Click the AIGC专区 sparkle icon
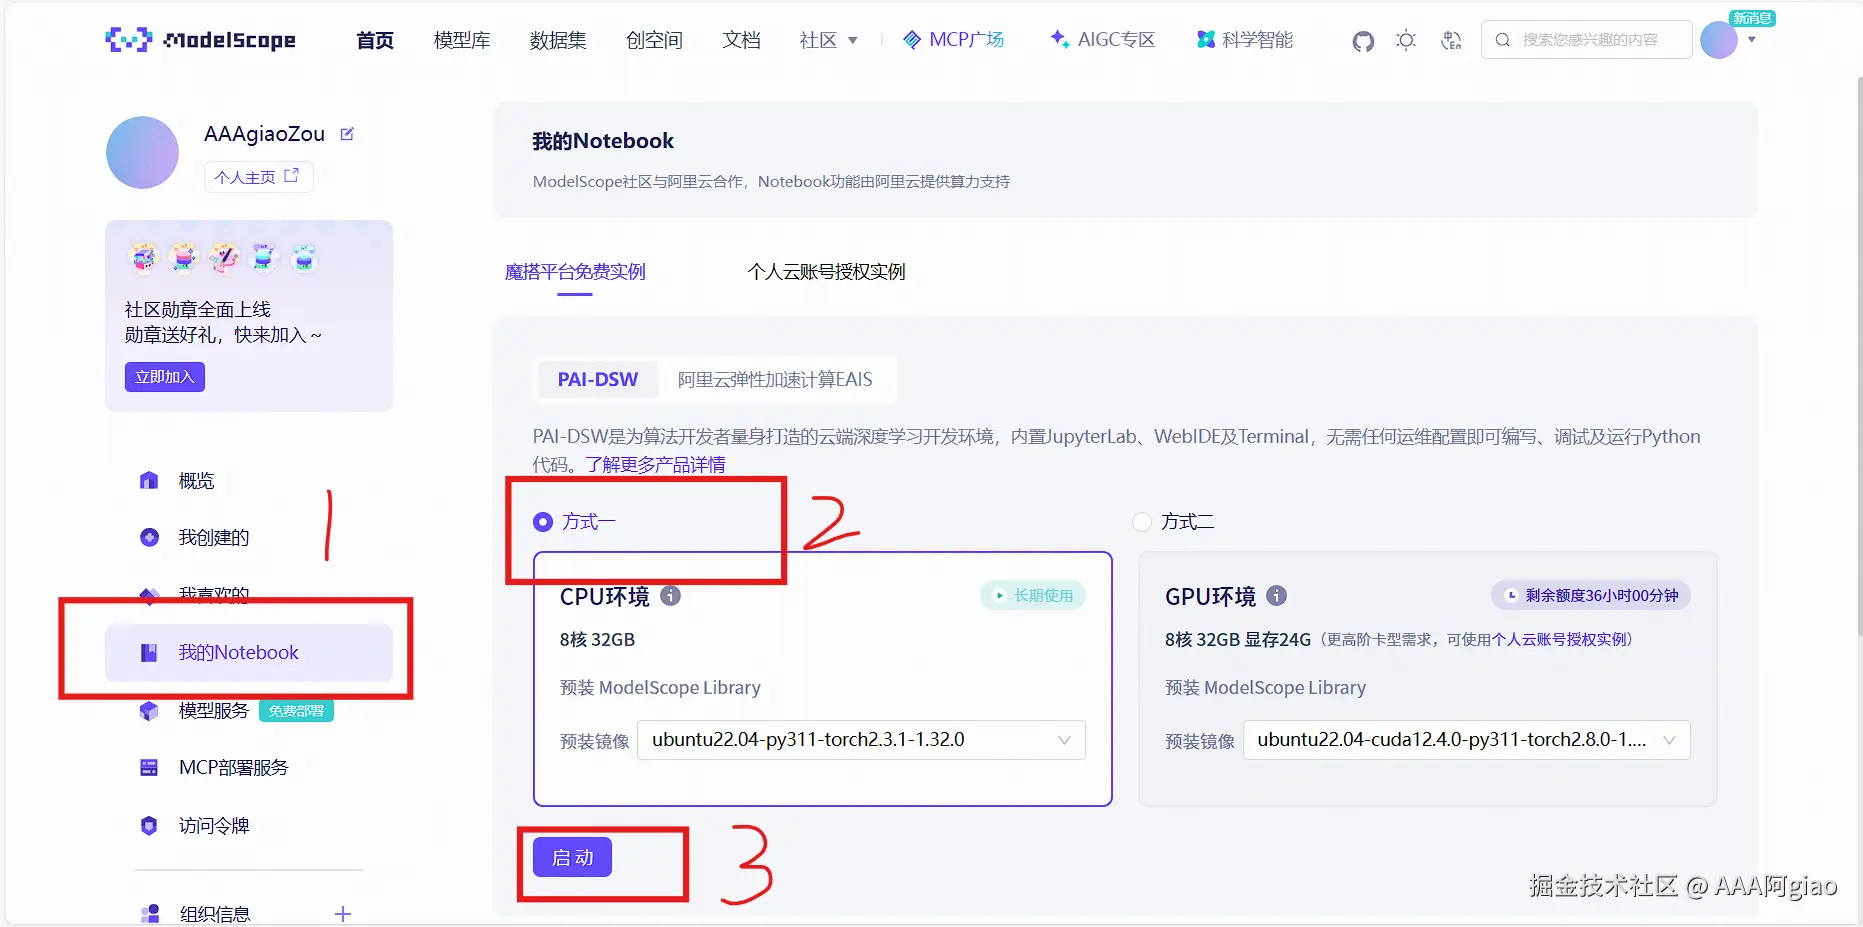 click(x=1060, y=39)
